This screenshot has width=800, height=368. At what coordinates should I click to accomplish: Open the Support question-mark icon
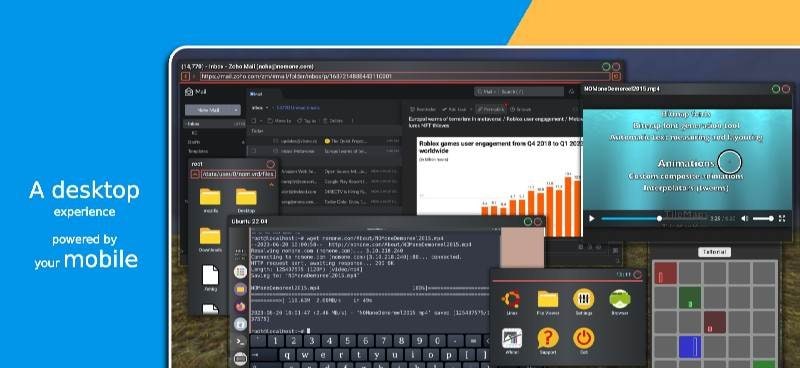click(547, 338)
